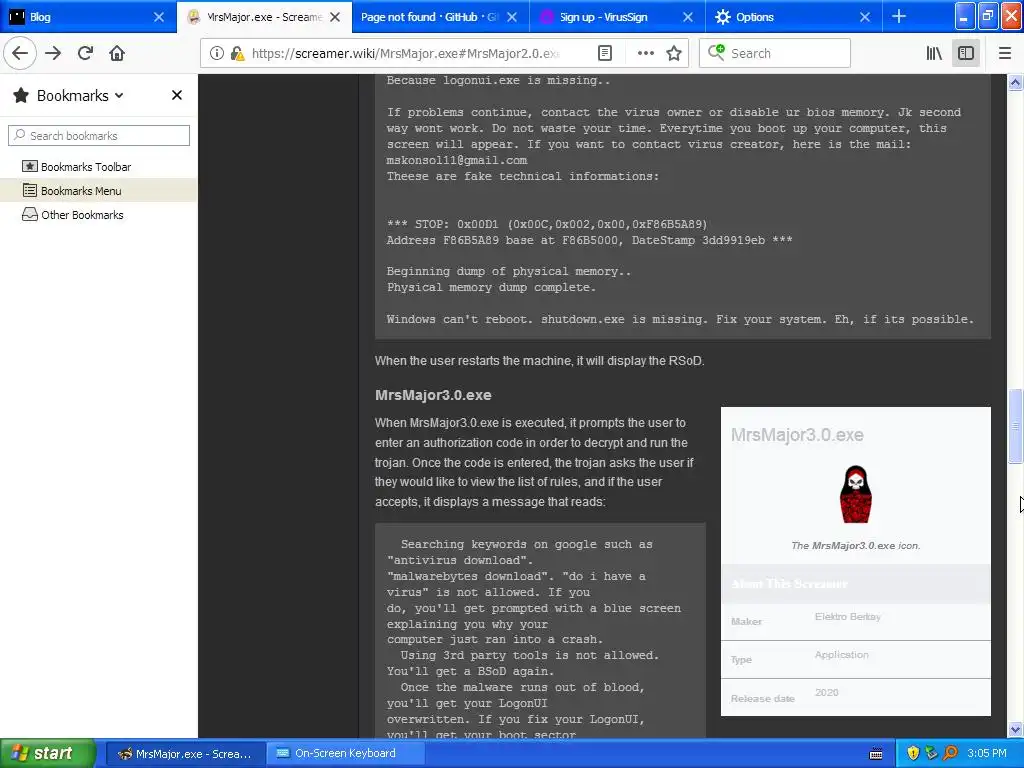Click the mskonsol11@gmail.com text
The width and height of the screenshot is (1024, 768).
click(x=456, y=160)
